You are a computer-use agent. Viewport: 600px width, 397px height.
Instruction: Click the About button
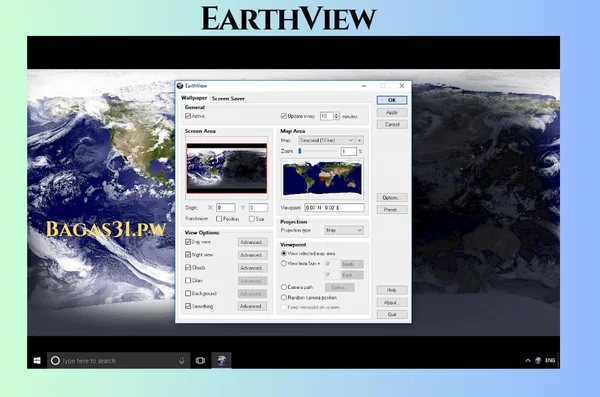(392, 302)
